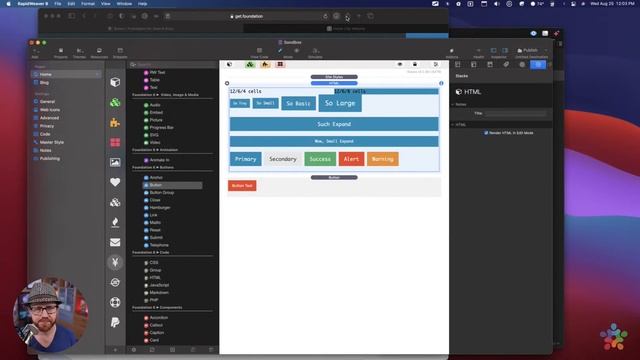Open the File menu
The width and height of the screenshot is (640, 360).
[x=58, y=4]
